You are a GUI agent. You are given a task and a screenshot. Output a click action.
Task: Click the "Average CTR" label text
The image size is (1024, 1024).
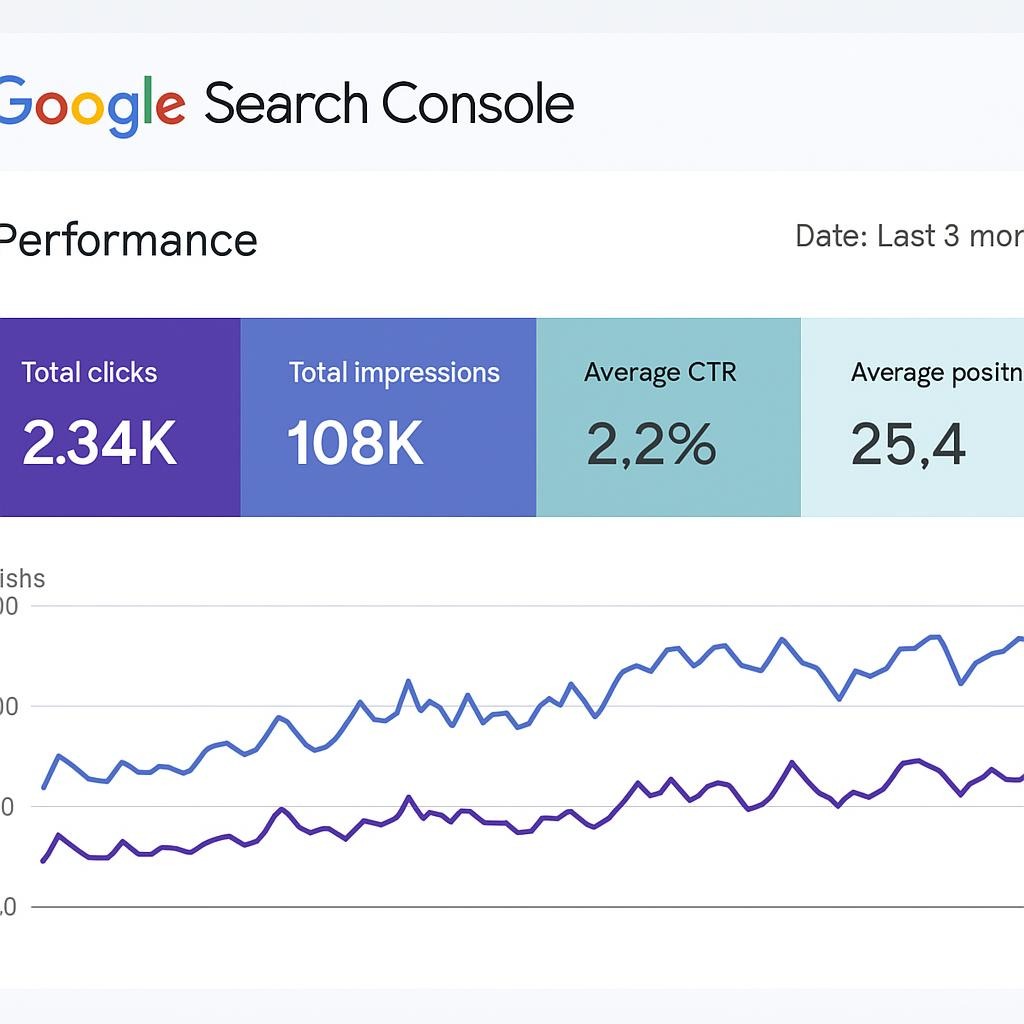point(660,373)
